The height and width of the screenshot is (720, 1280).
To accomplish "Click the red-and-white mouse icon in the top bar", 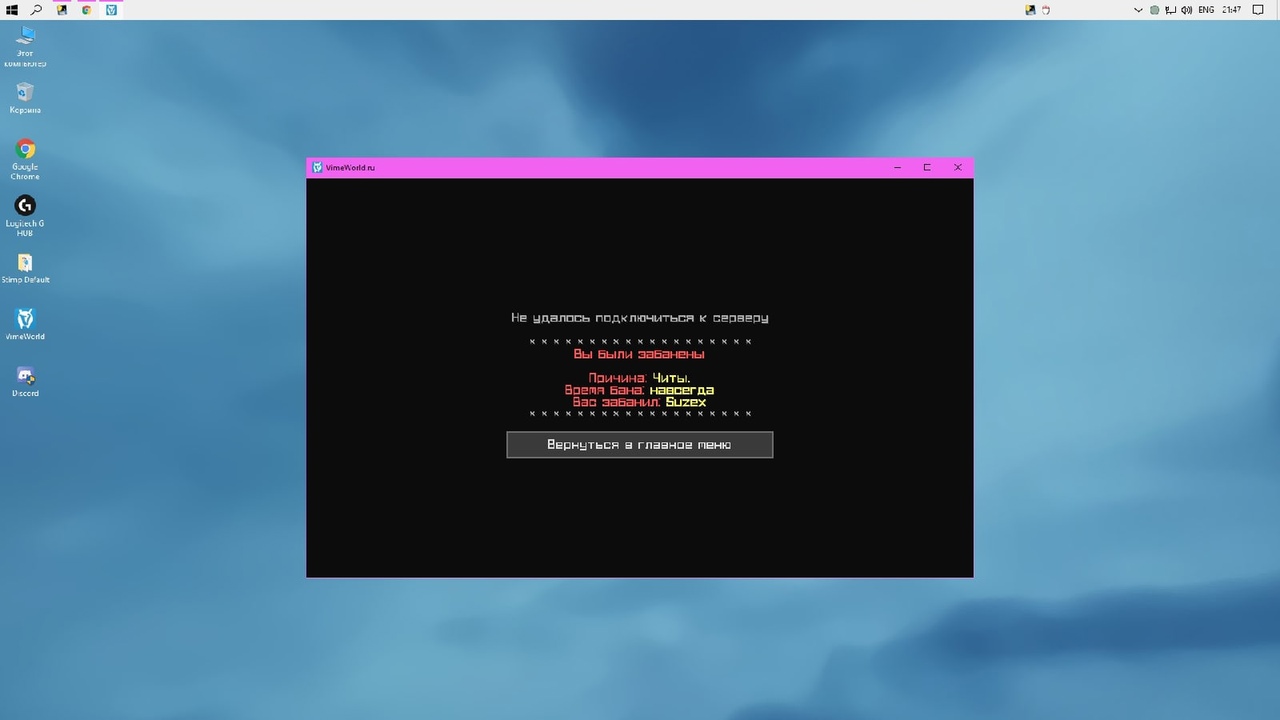I will 1046,10.
